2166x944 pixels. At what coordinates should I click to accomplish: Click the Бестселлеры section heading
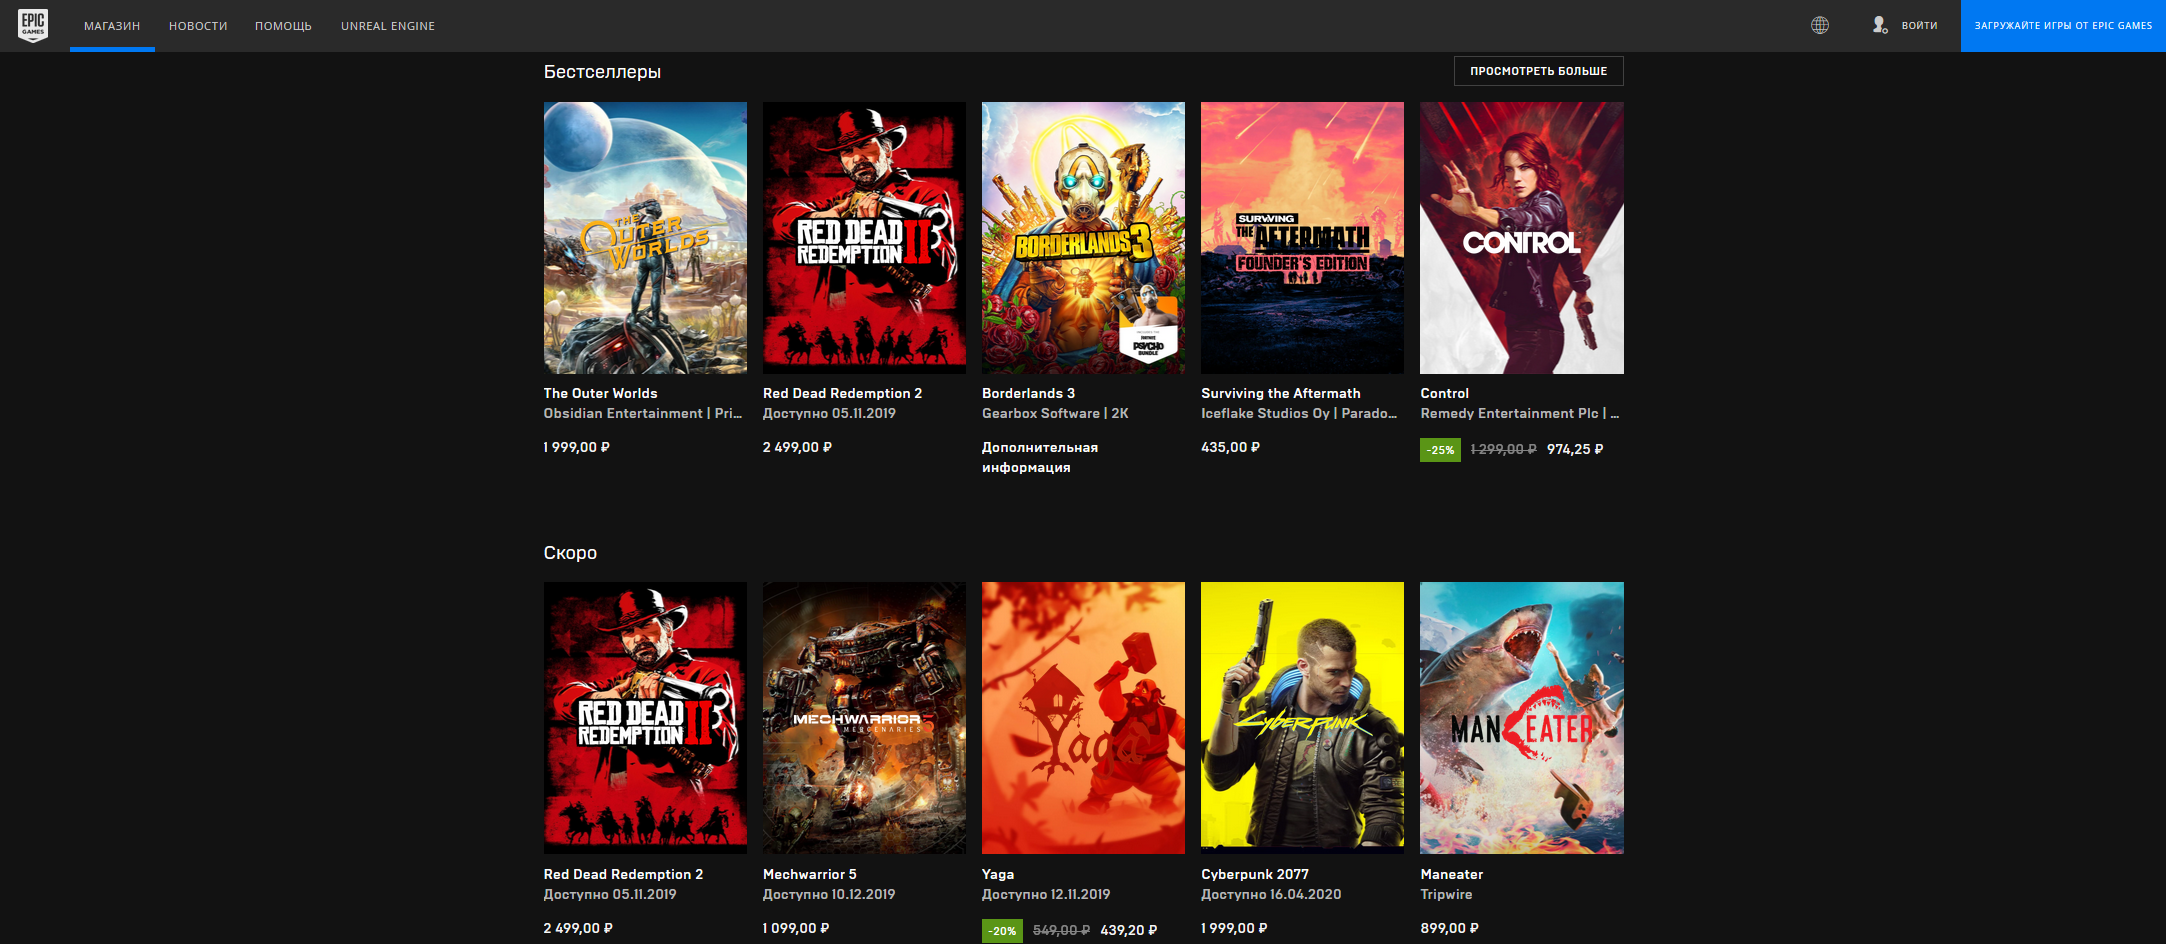pyautogui.click(x=602, y=72)
